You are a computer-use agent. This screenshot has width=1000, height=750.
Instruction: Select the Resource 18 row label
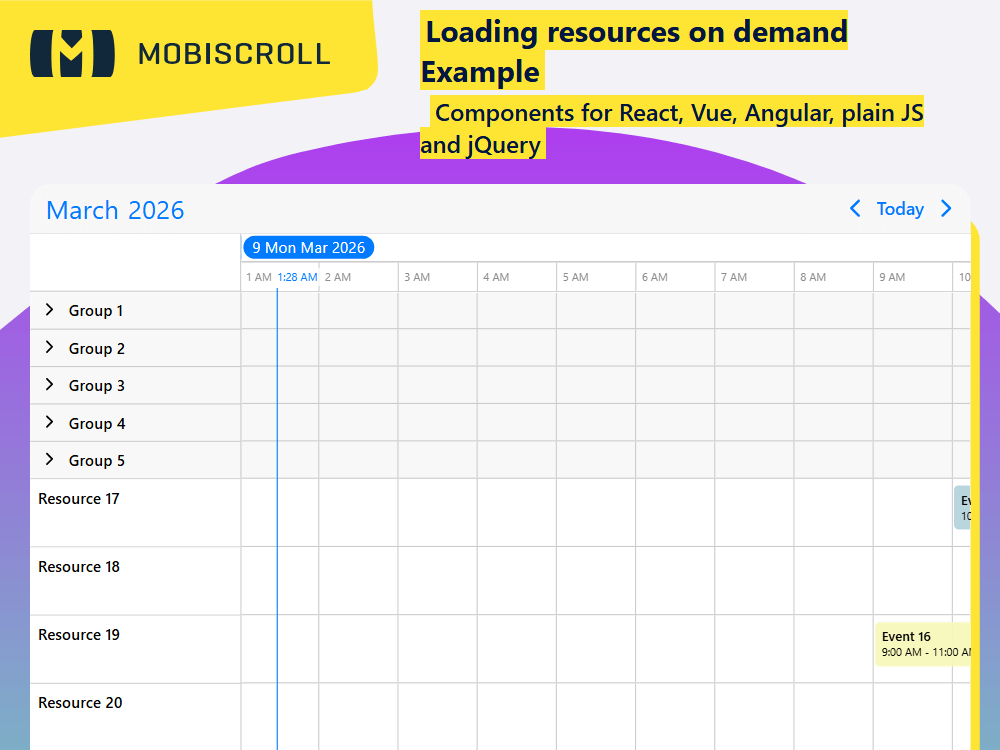click(79, 567)
